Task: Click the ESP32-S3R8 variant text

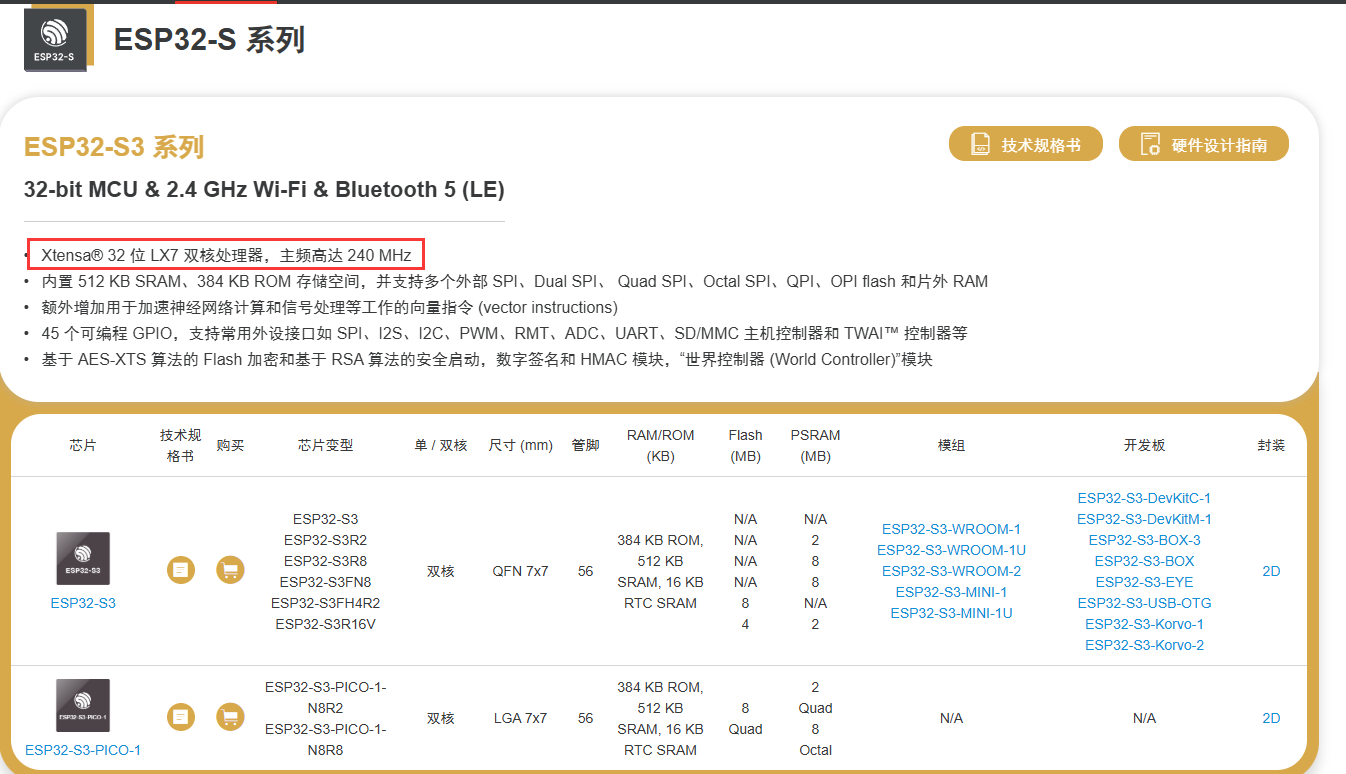Action: pos(325,561)
